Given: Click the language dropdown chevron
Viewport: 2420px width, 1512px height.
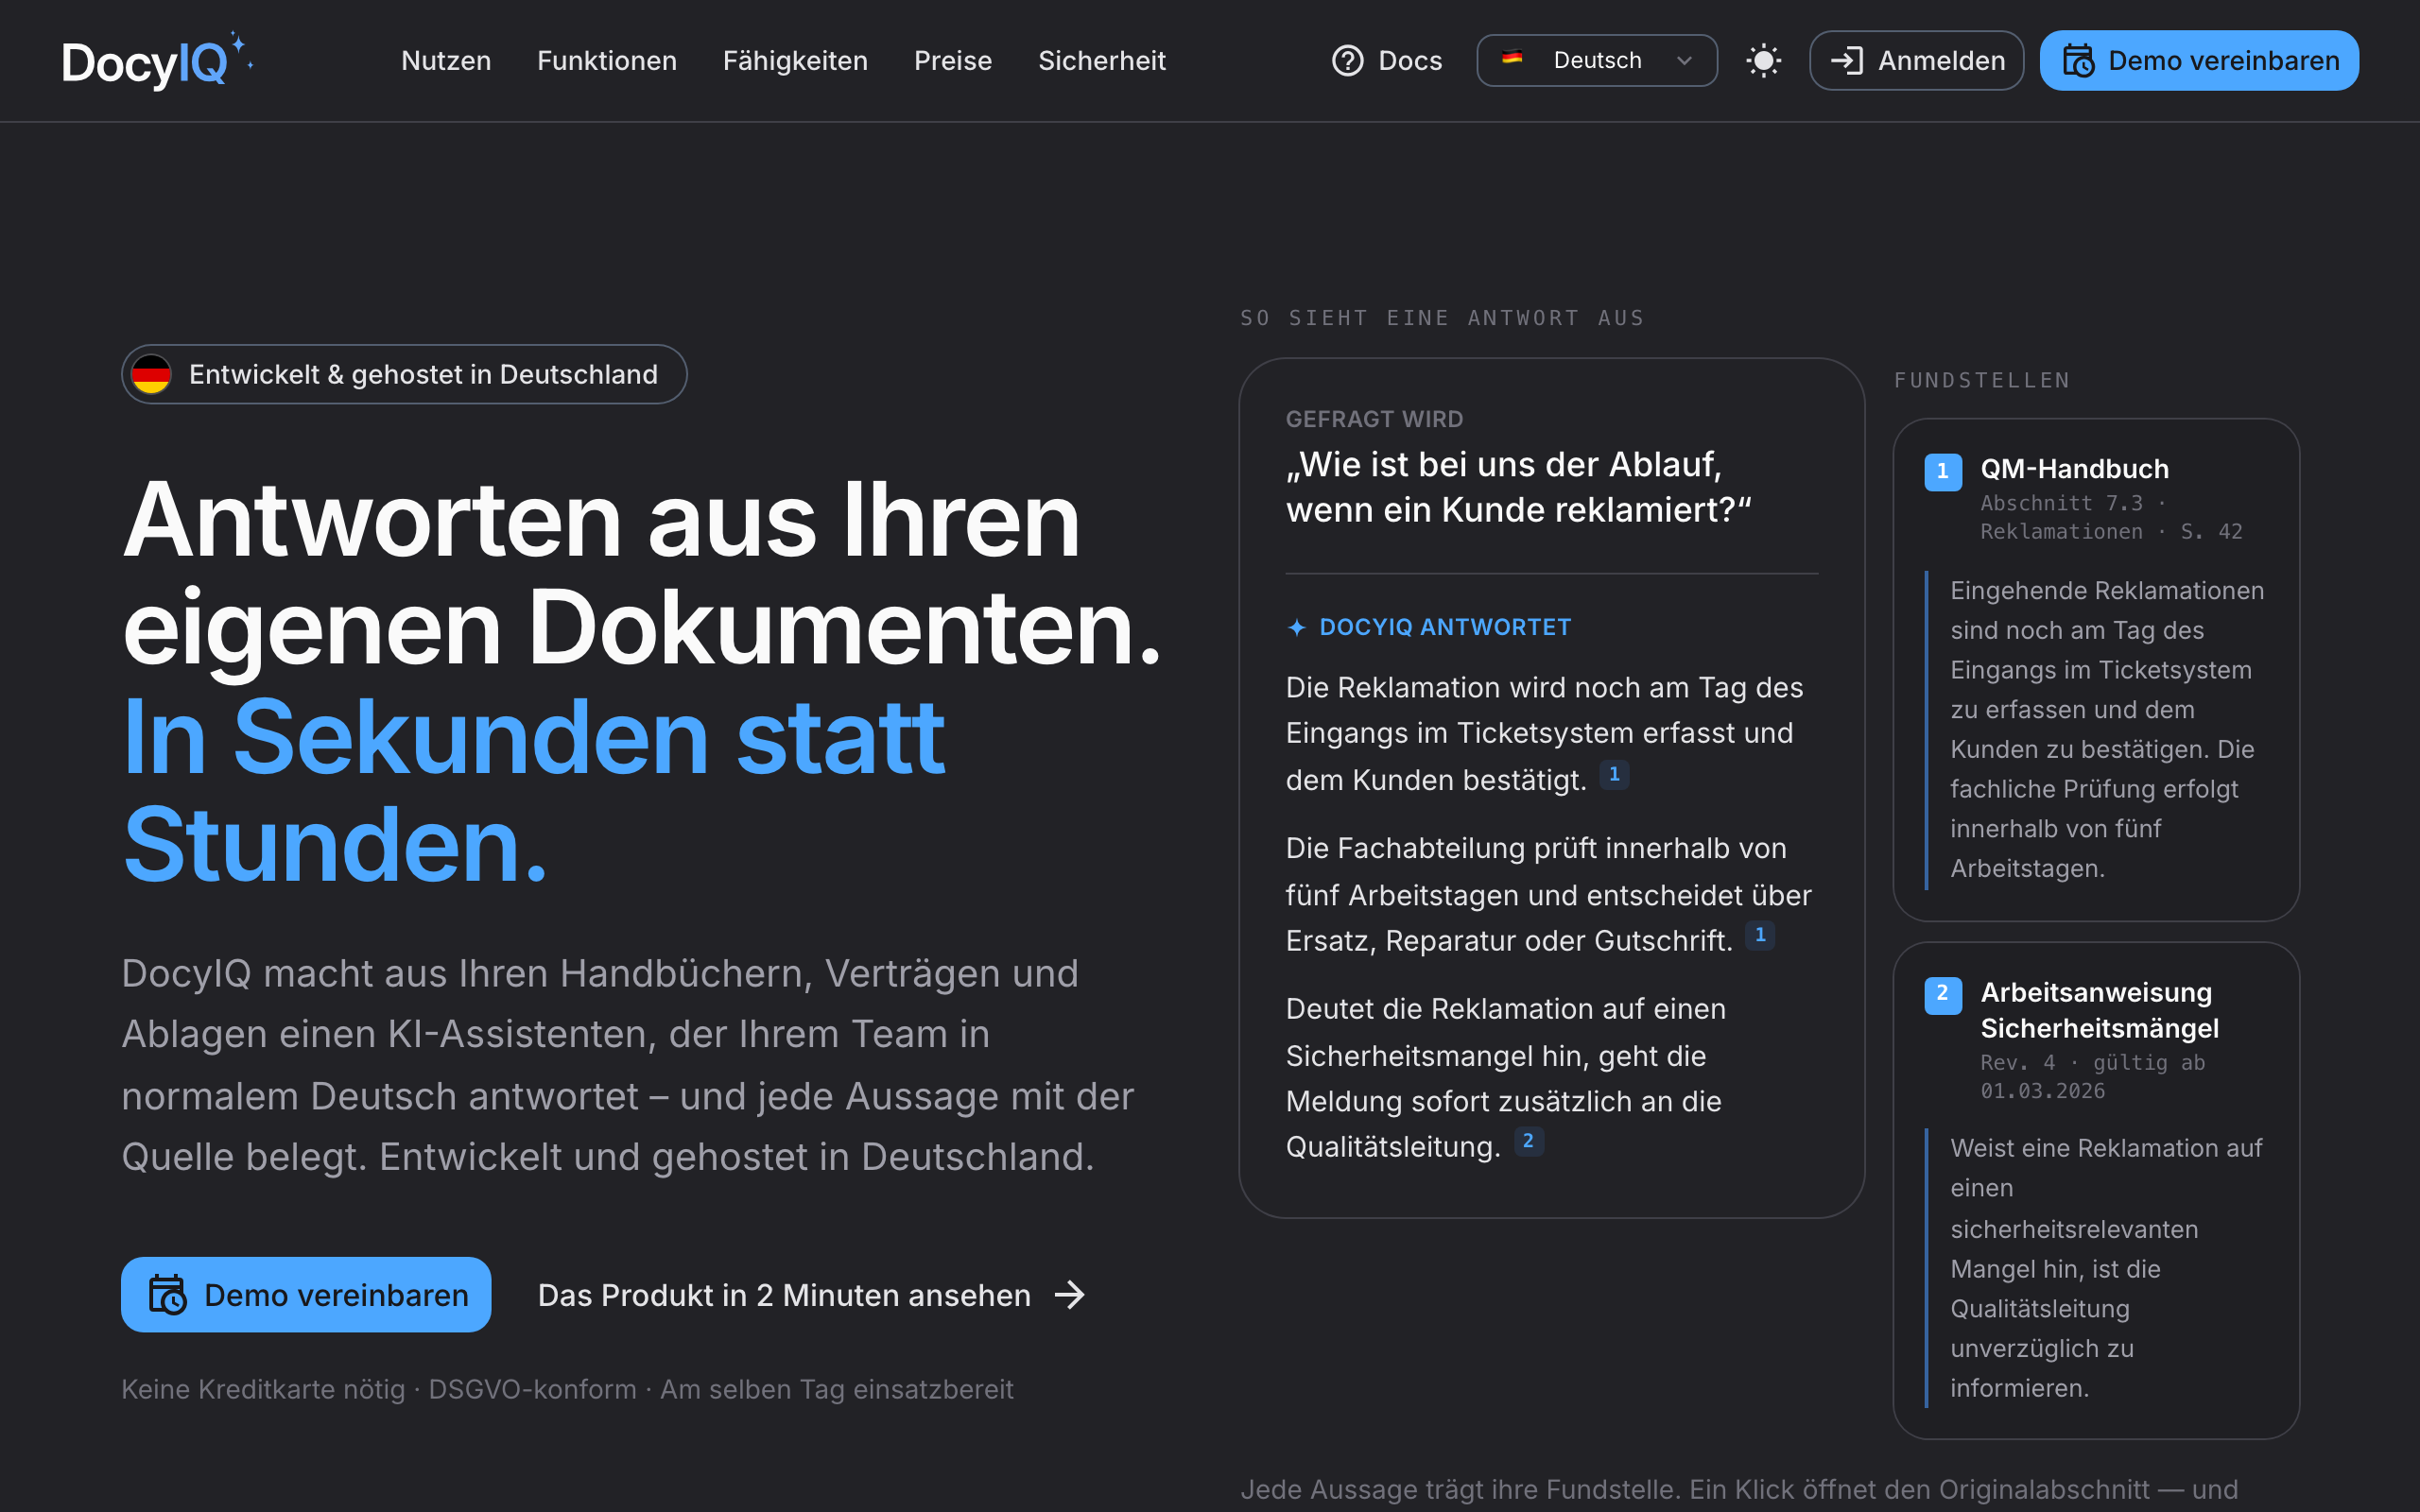Looking at the screenshot, I should [1685, 61].
